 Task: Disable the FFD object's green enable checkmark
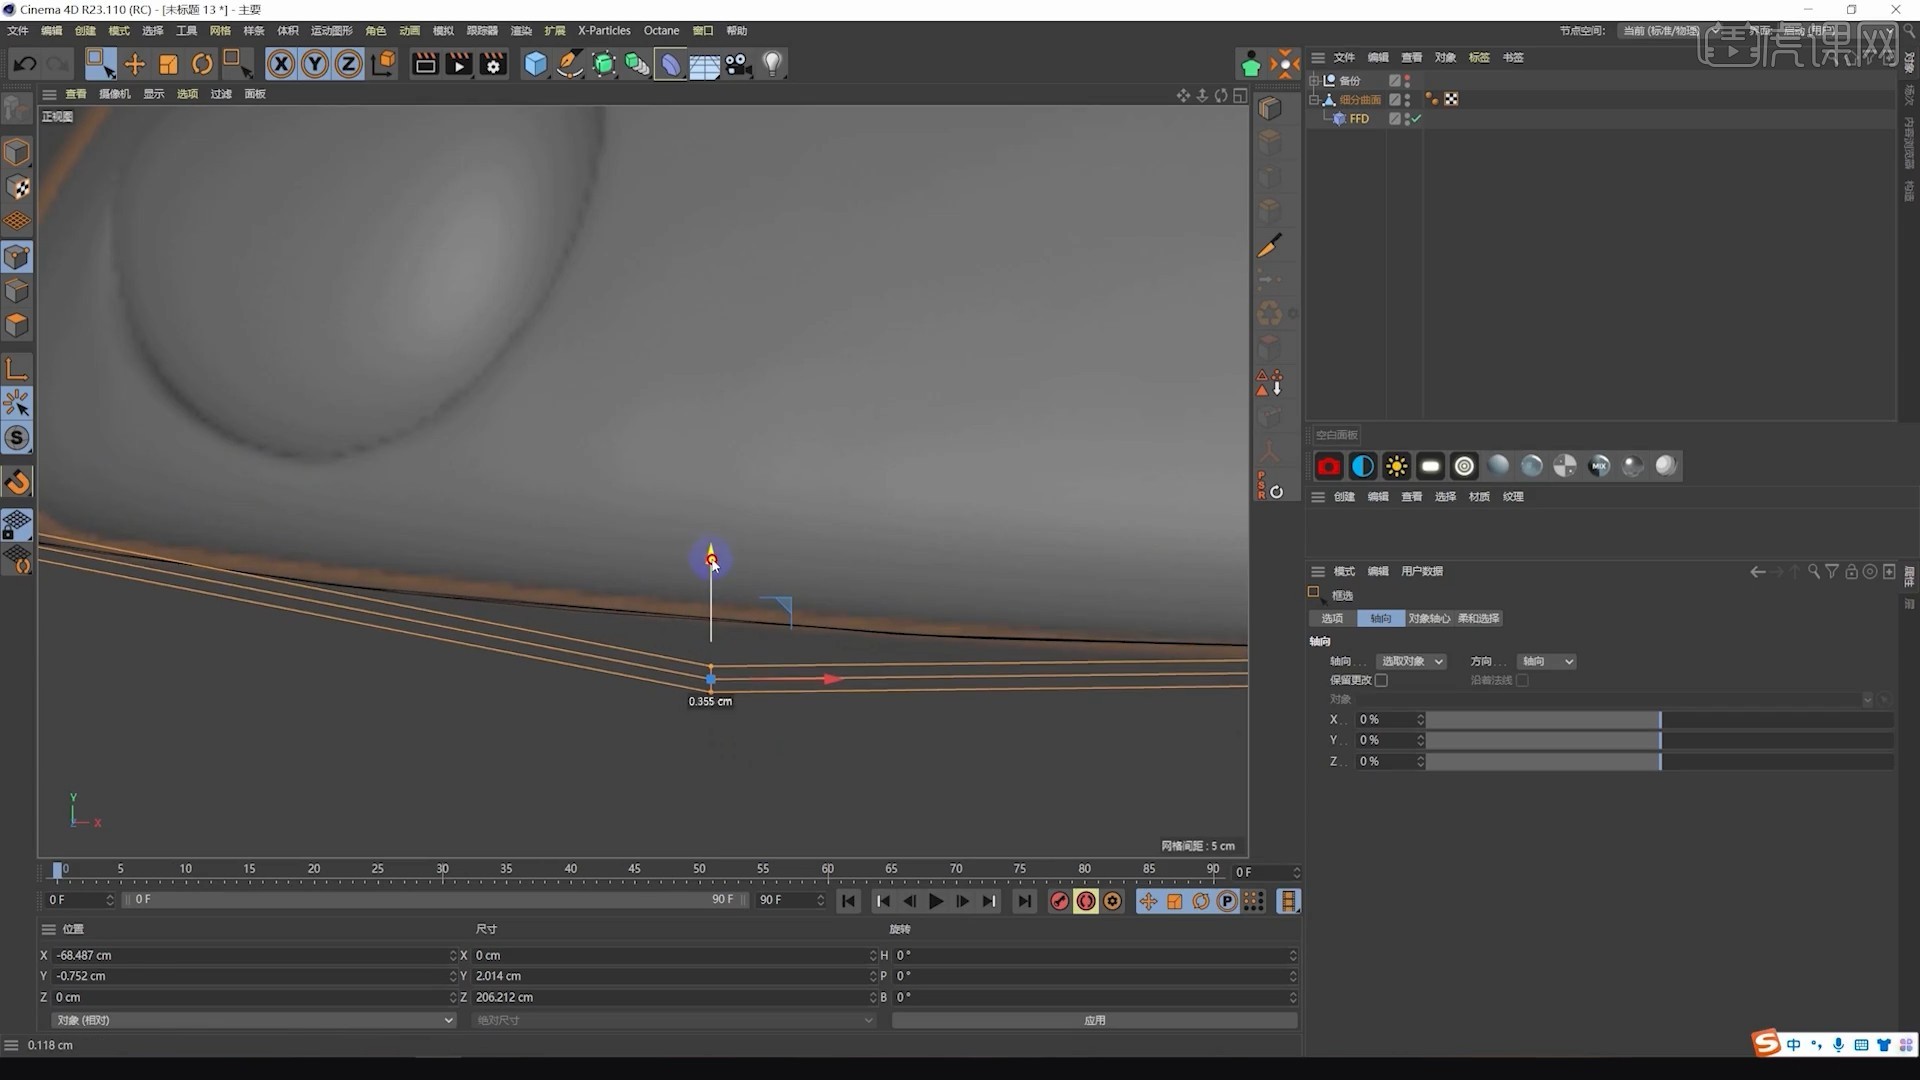pyautogui.click(x=1415, y=118)
